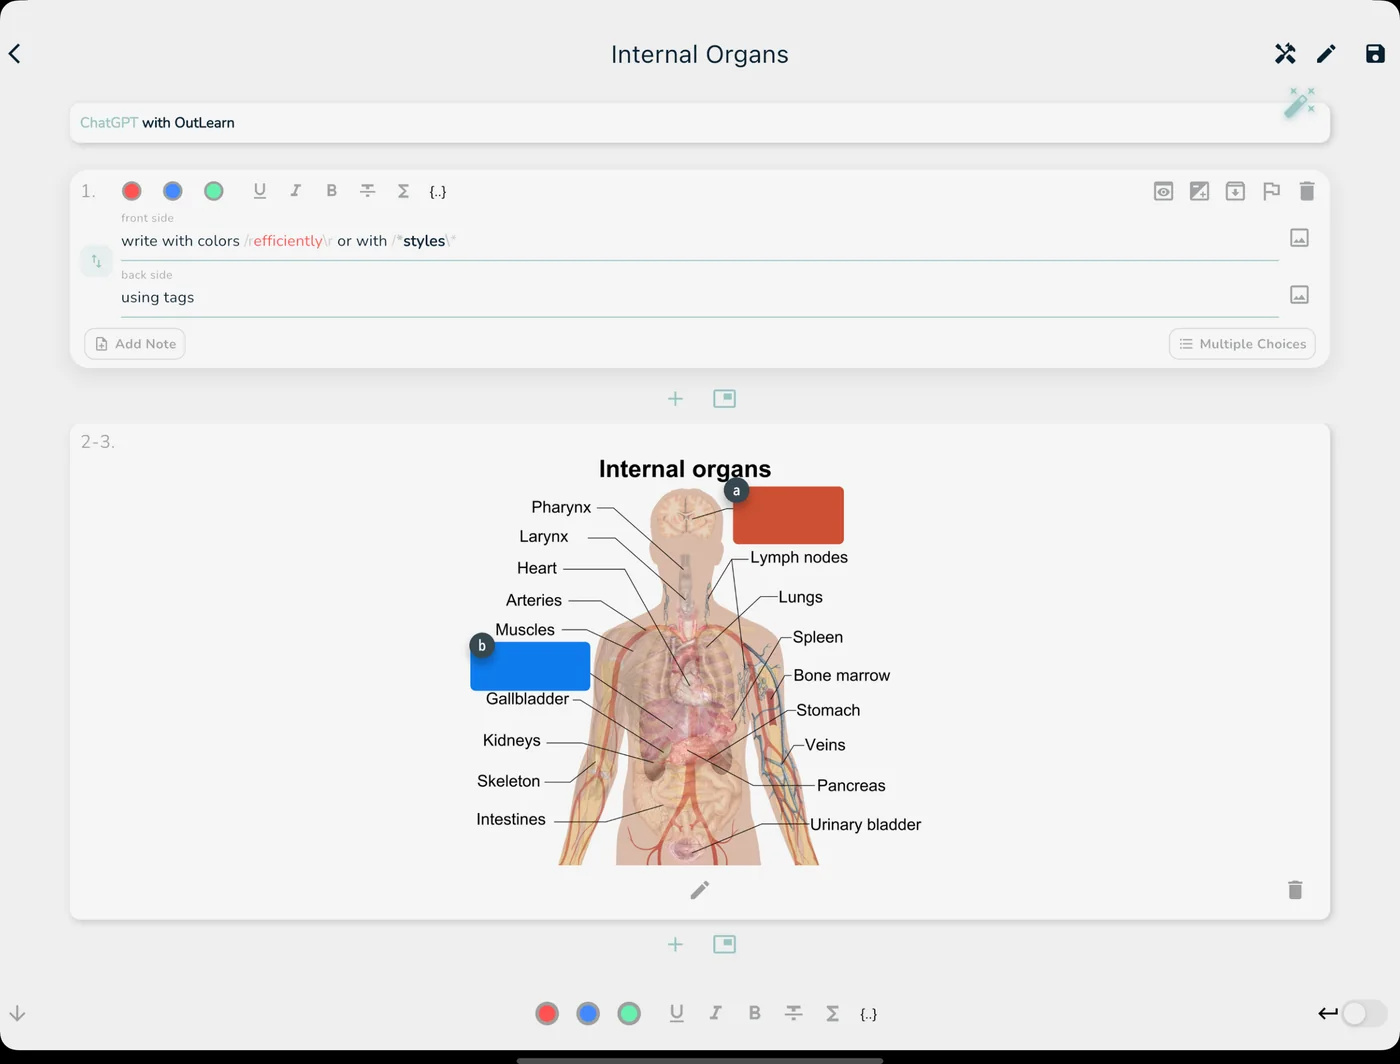Apply bold from card 1 toolbar
1400x1064 pixels.
pyautogui.click(x=331, y=191)
